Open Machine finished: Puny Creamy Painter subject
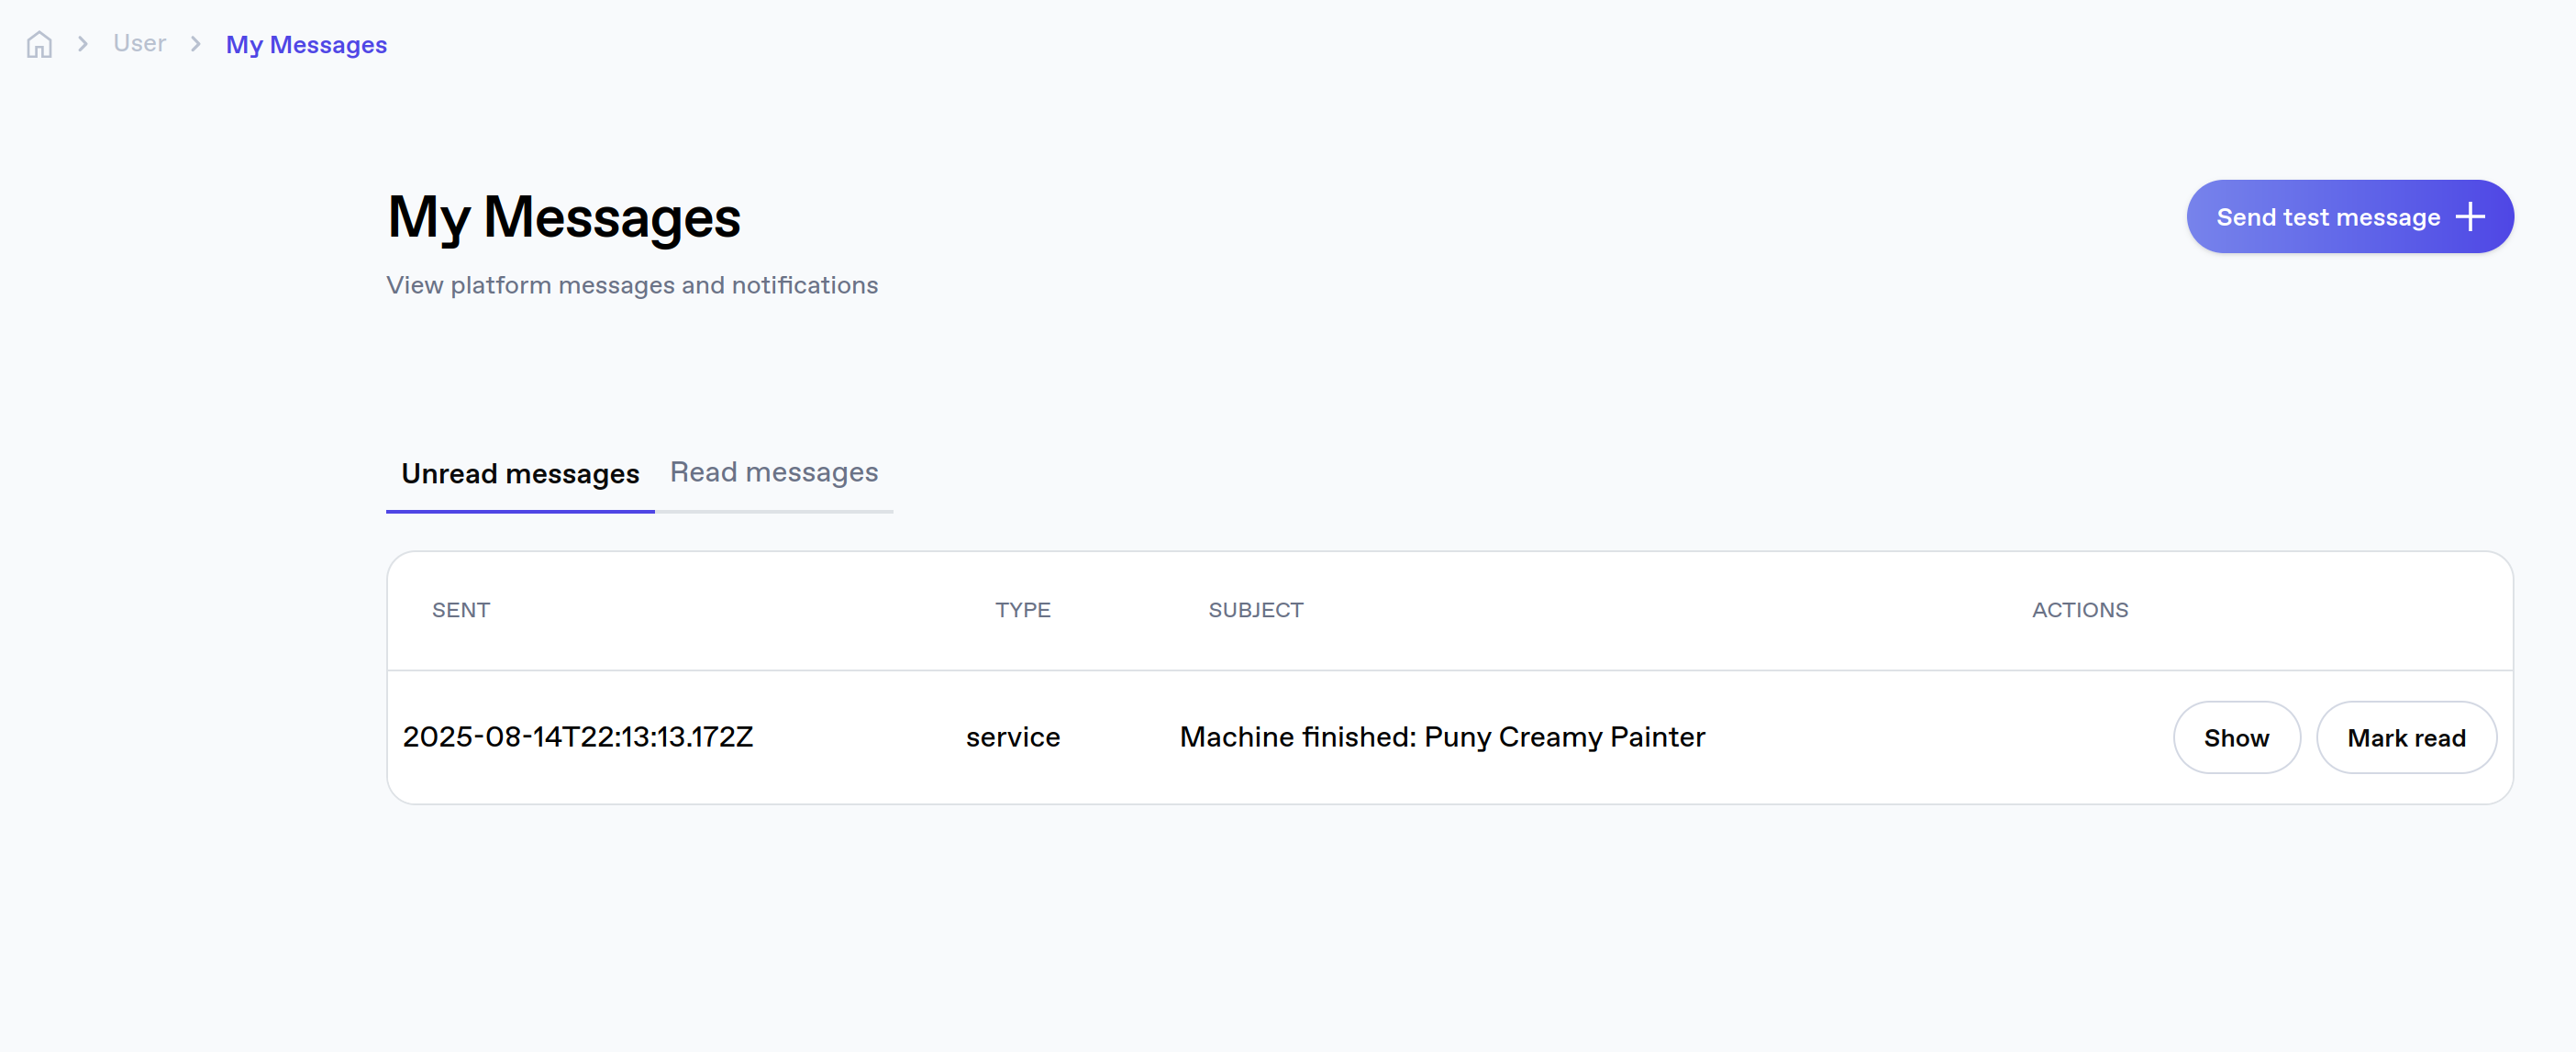 [1443, 737]
